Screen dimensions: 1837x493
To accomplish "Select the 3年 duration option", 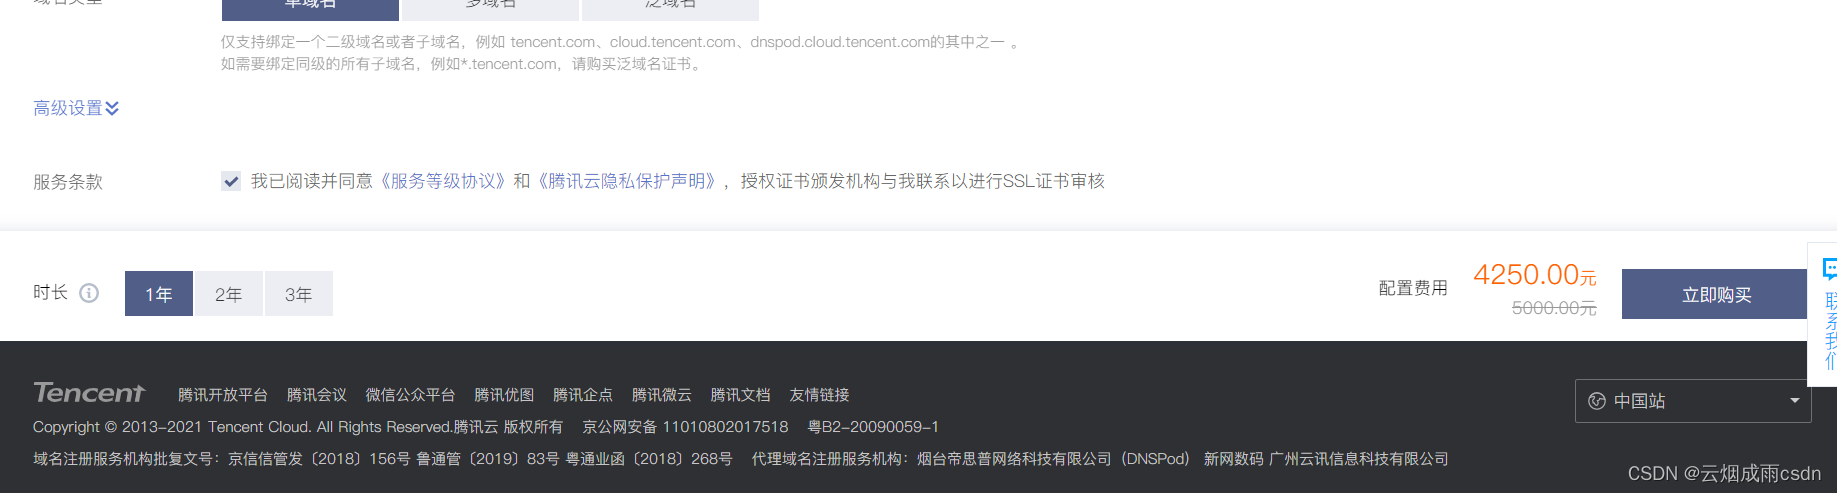I will [299, 294].
